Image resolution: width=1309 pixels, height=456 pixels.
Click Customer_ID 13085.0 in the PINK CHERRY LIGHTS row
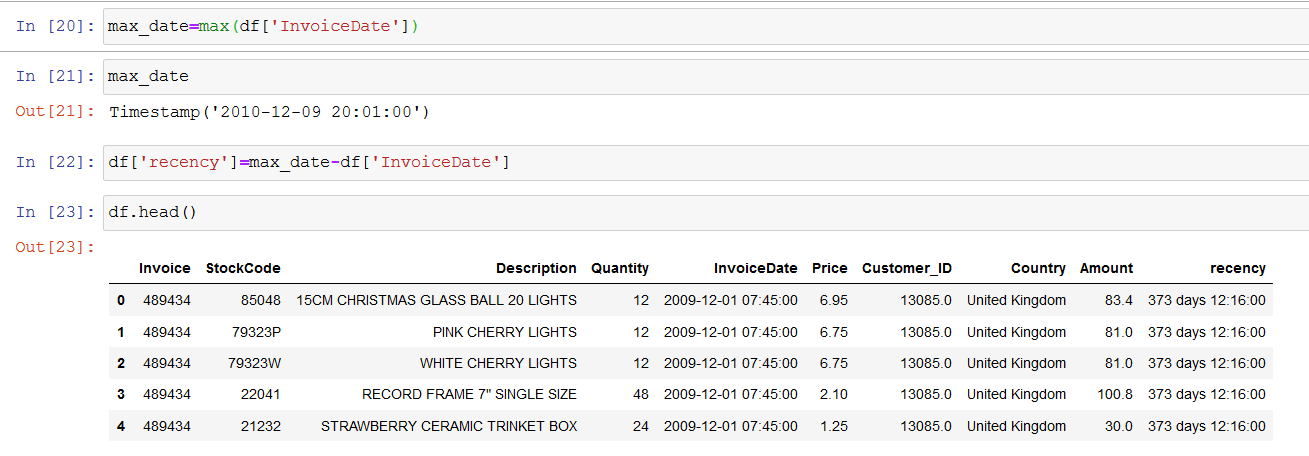pos(926,332)
